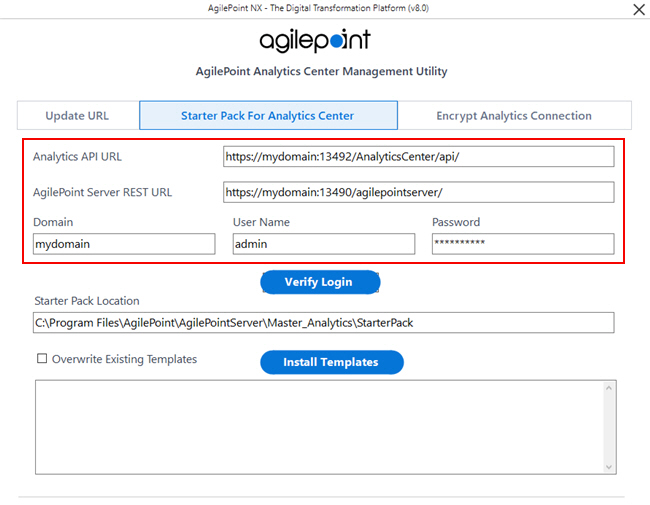650x505 pixels.
Task: Click the User Name label text
Action: point(261,222)
